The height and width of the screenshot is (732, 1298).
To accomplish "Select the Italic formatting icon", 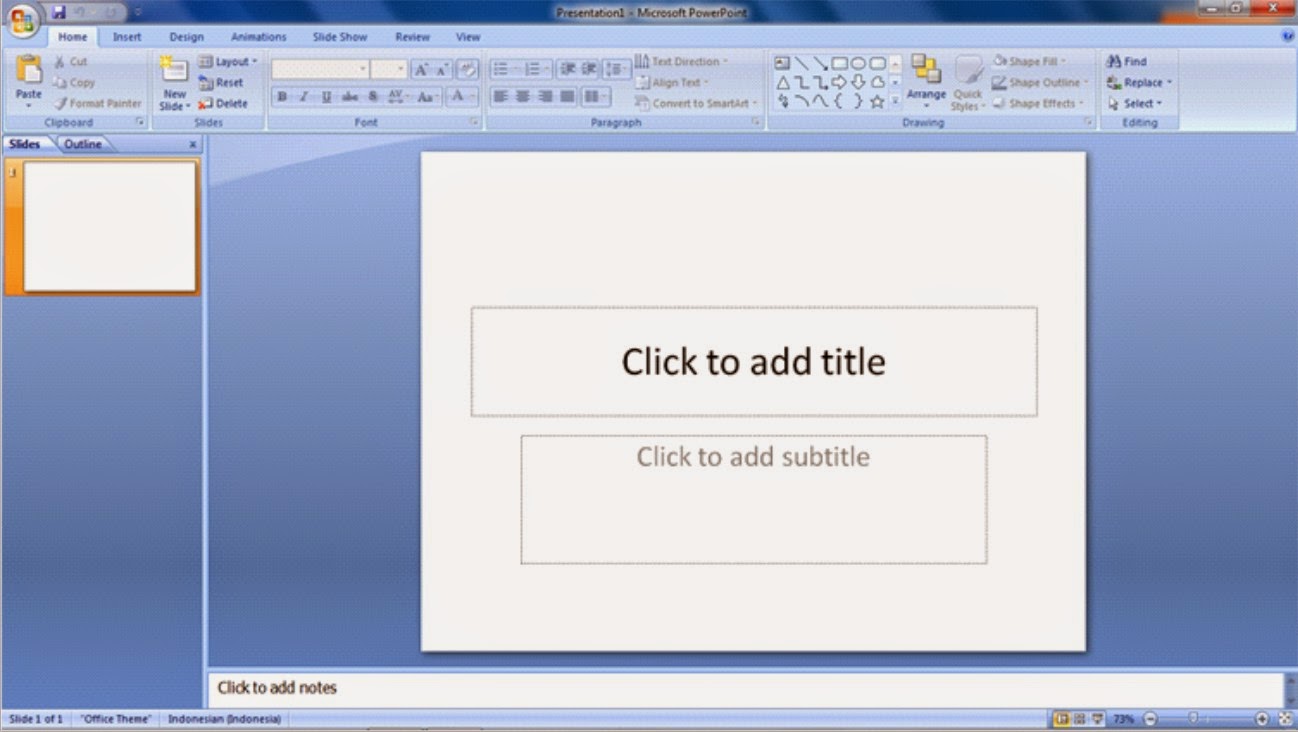I will (x=304, y=97).
